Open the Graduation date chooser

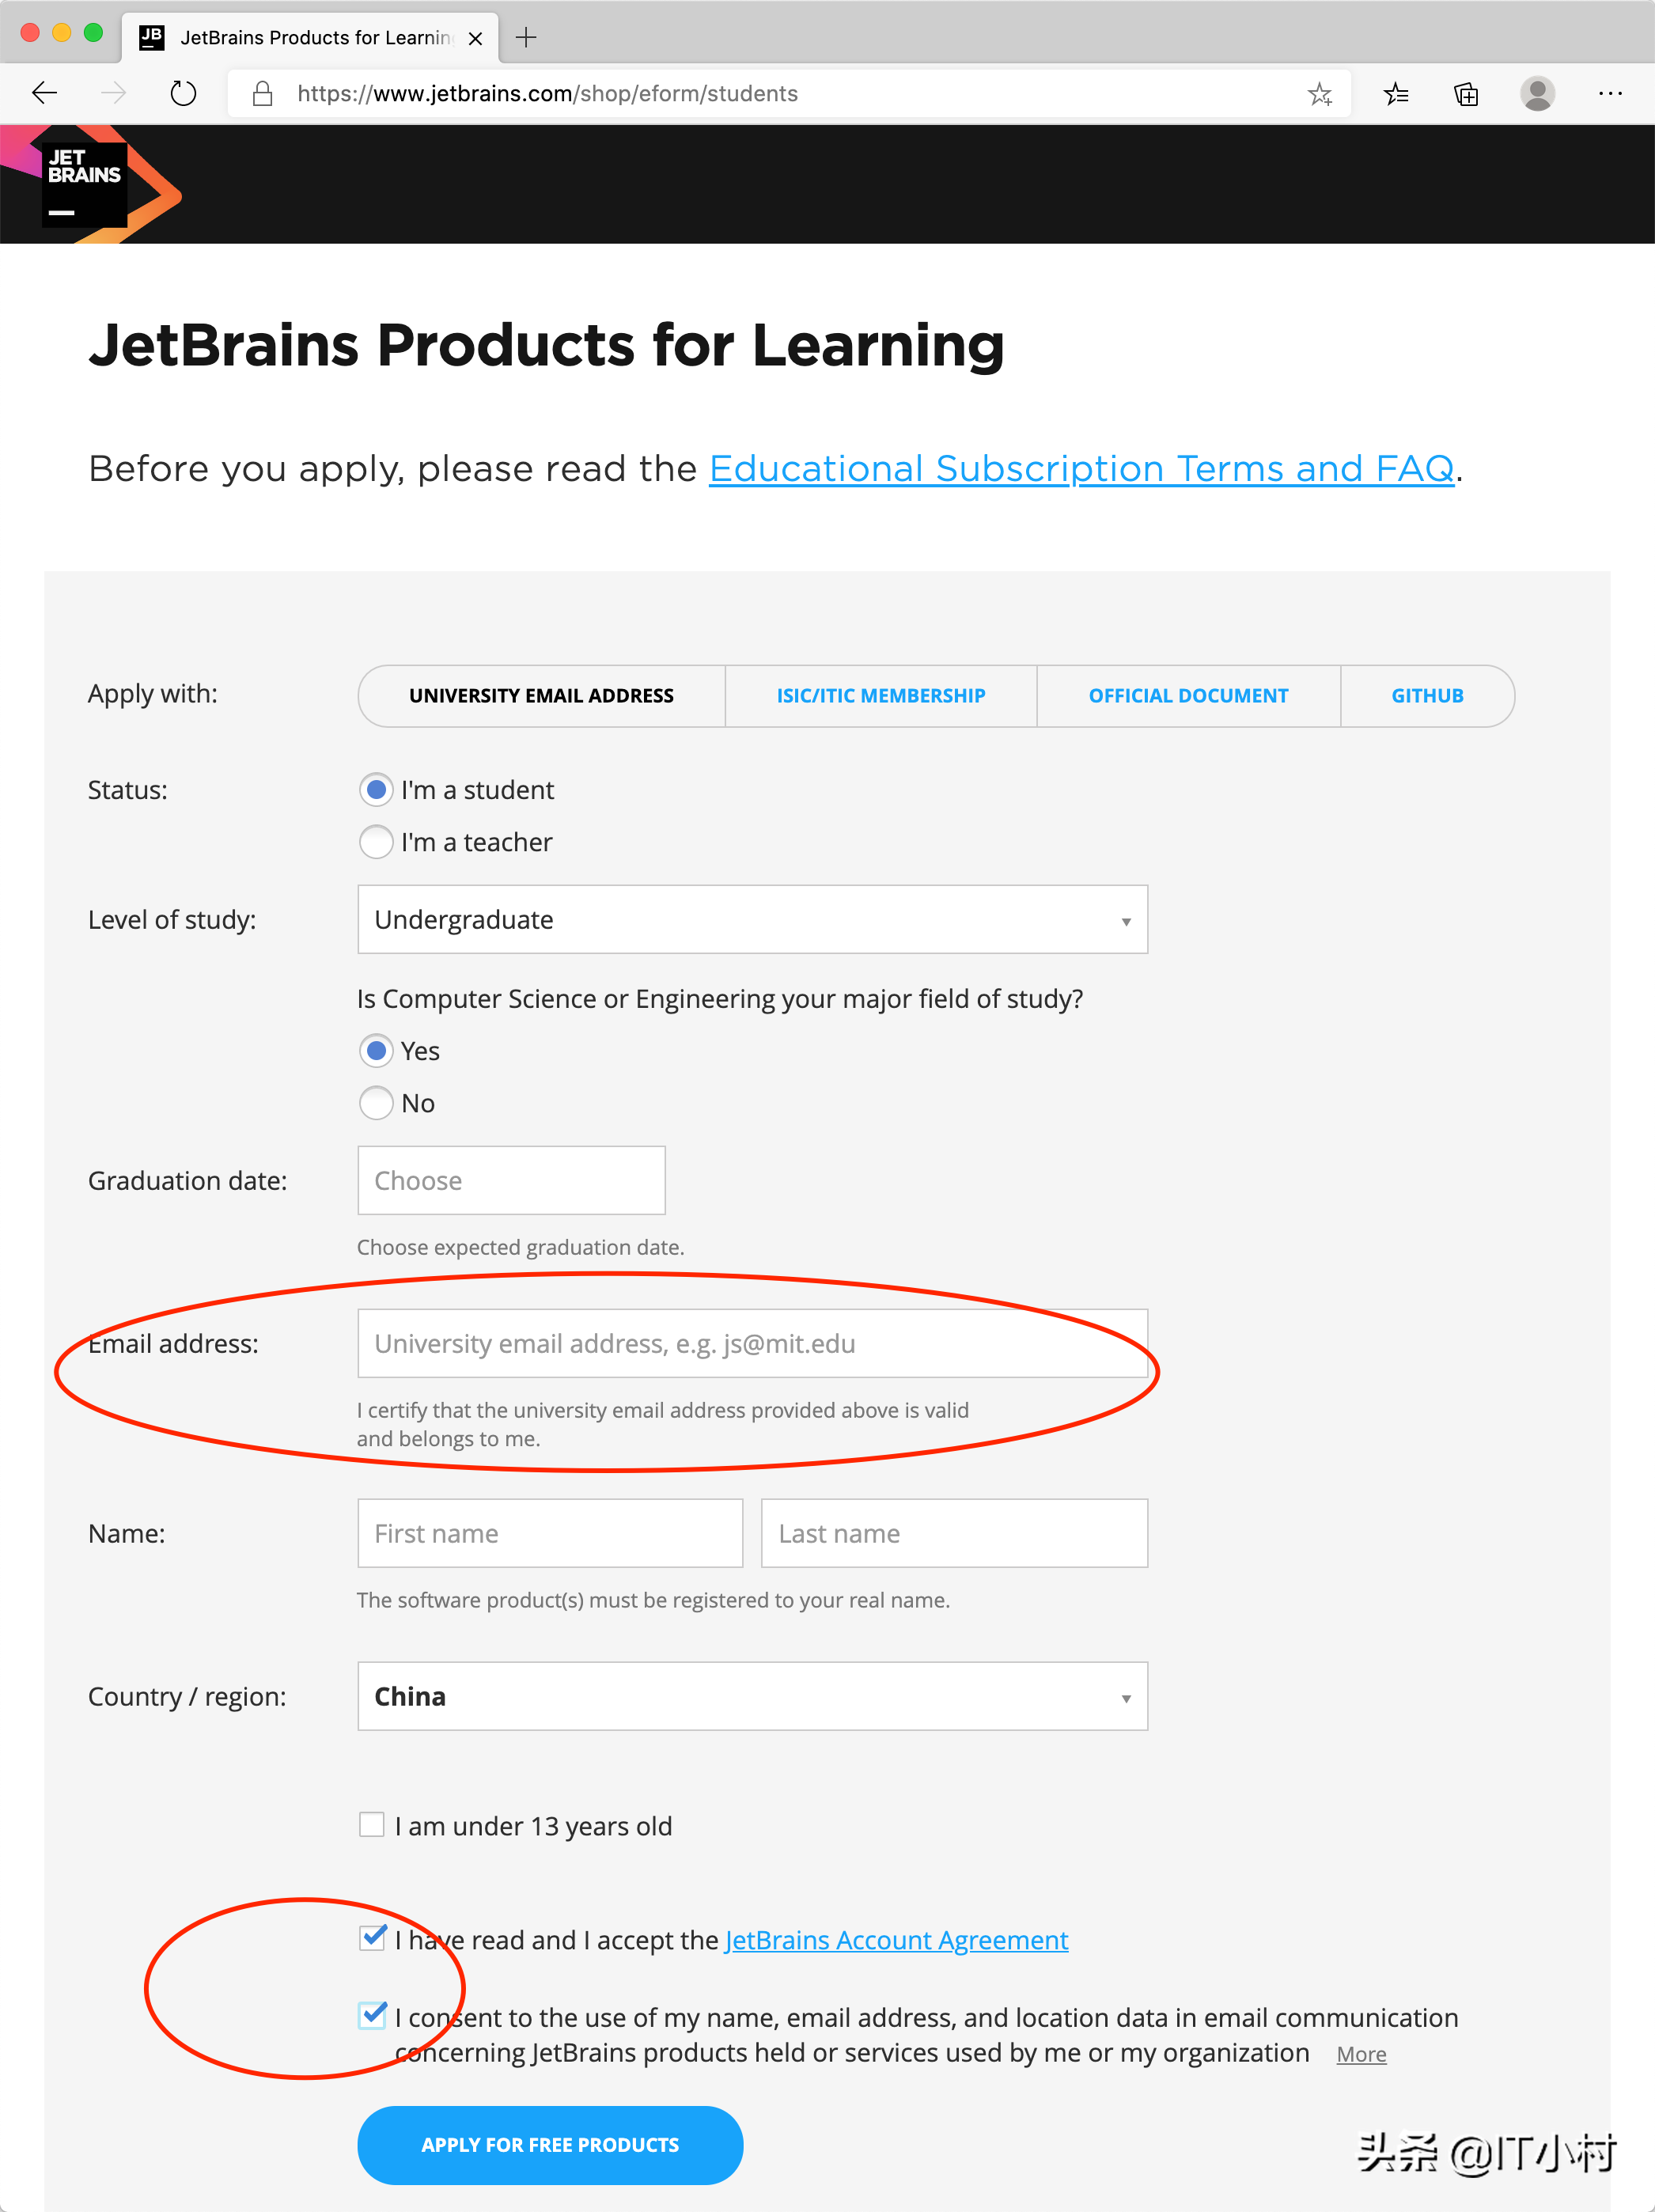[510, 1180]
